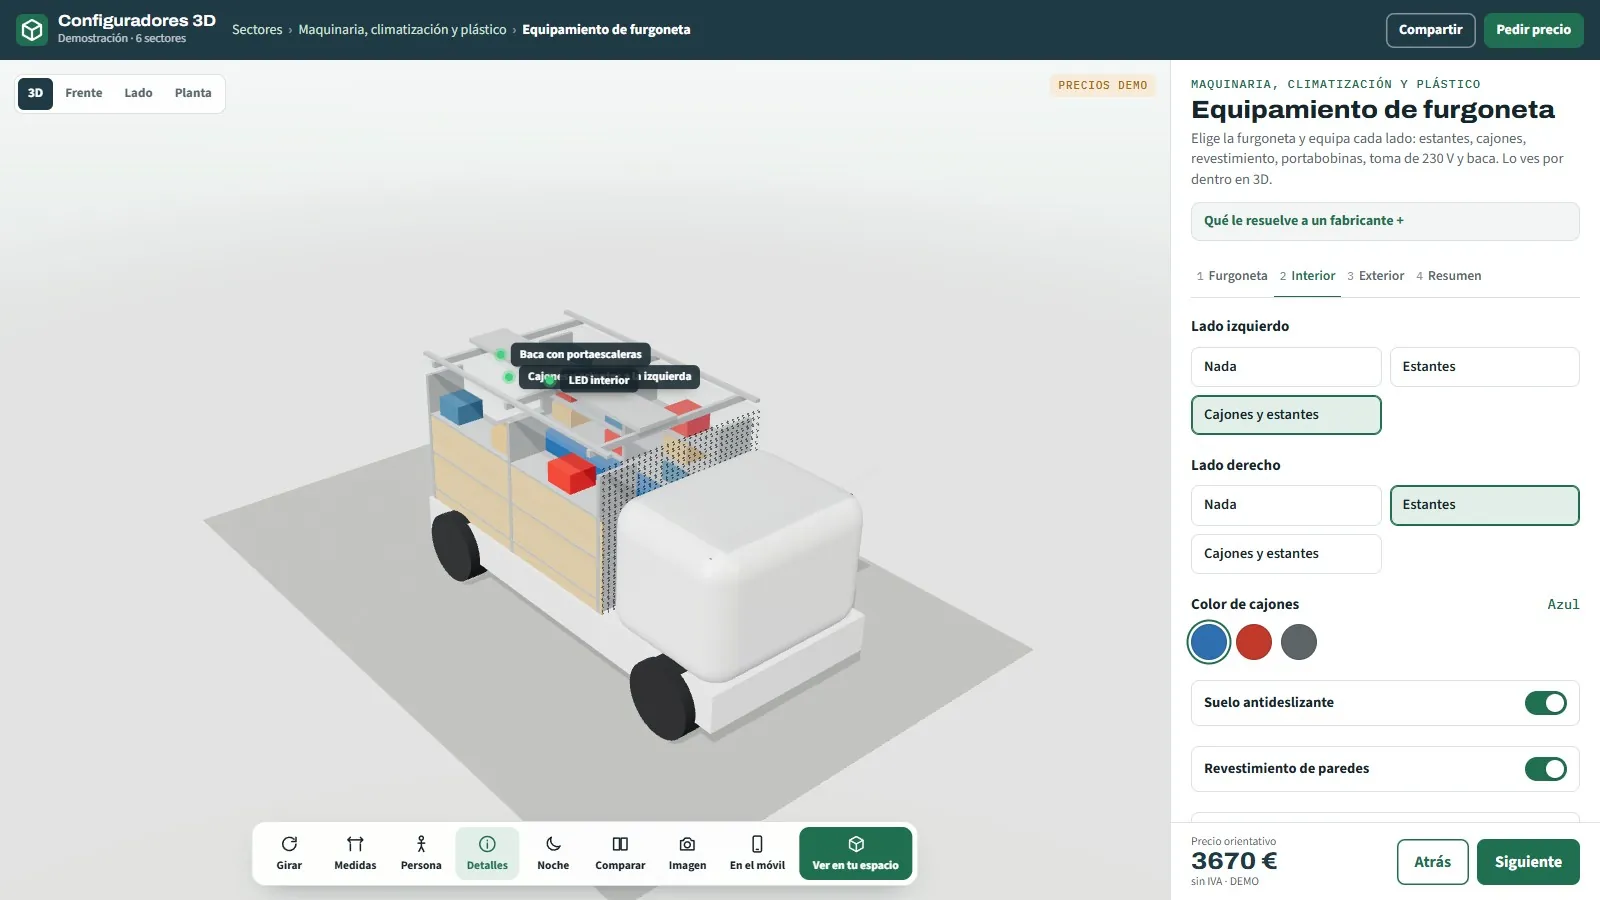Turn off Revestimiento de paredes
1600x900 pixels.
[x=1545, y=769]
